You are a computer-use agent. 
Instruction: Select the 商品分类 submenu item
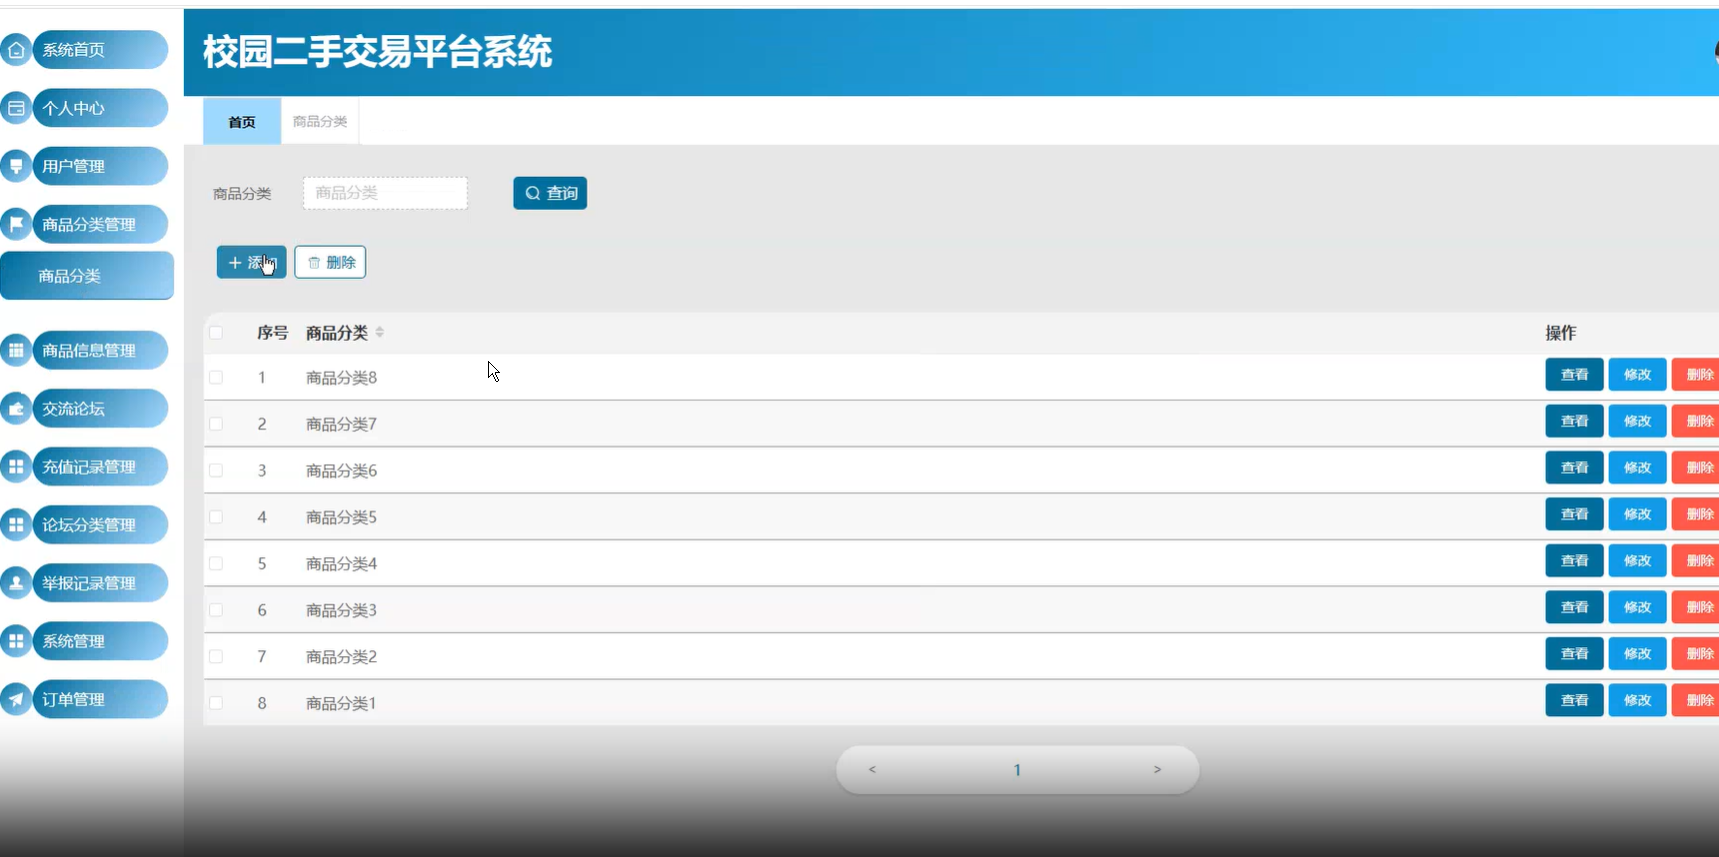coord(87,276)
